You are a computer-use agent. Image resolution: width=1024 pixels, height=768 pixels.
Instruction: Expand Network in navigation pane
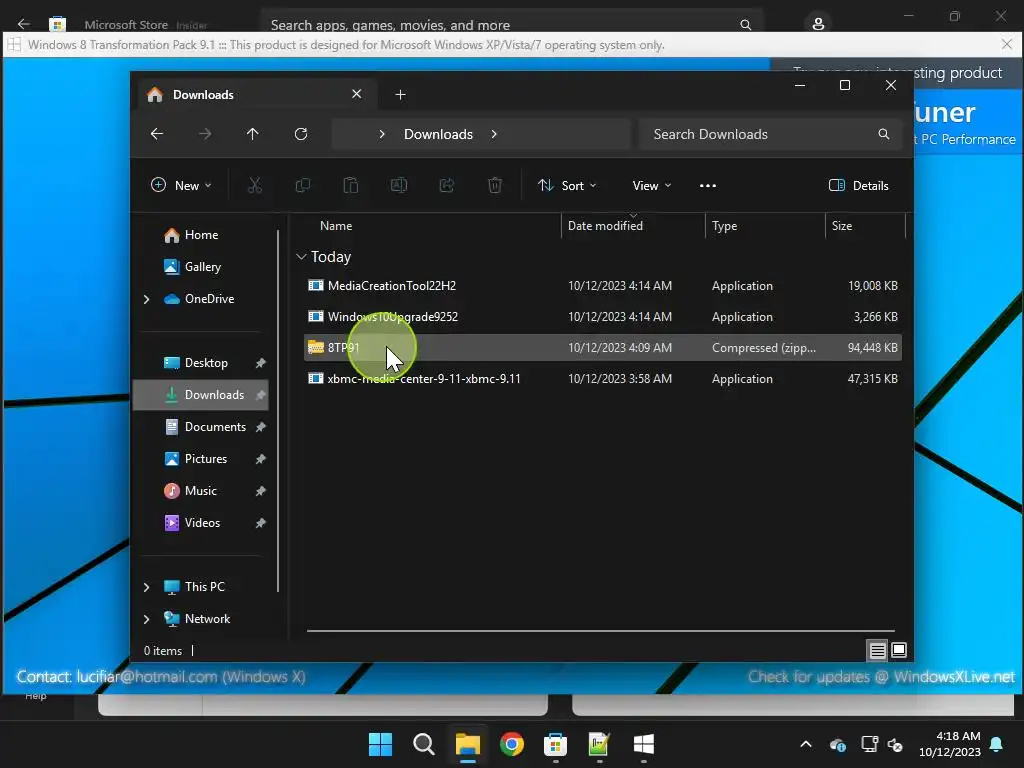point(146,619)
